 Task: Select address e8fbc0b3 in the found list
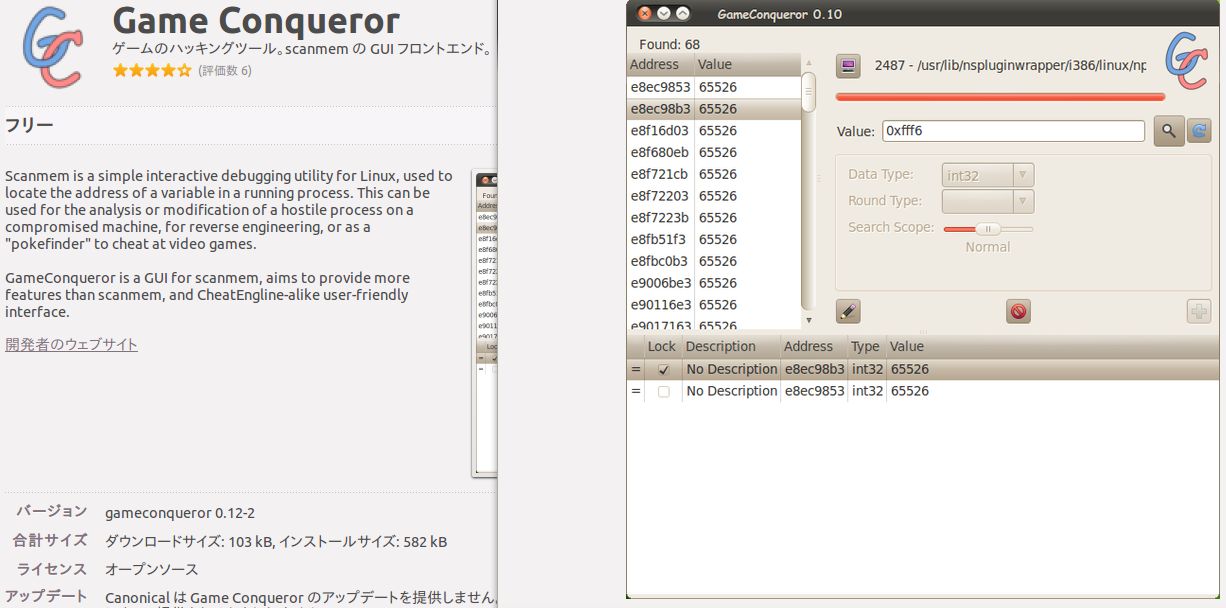660,261
